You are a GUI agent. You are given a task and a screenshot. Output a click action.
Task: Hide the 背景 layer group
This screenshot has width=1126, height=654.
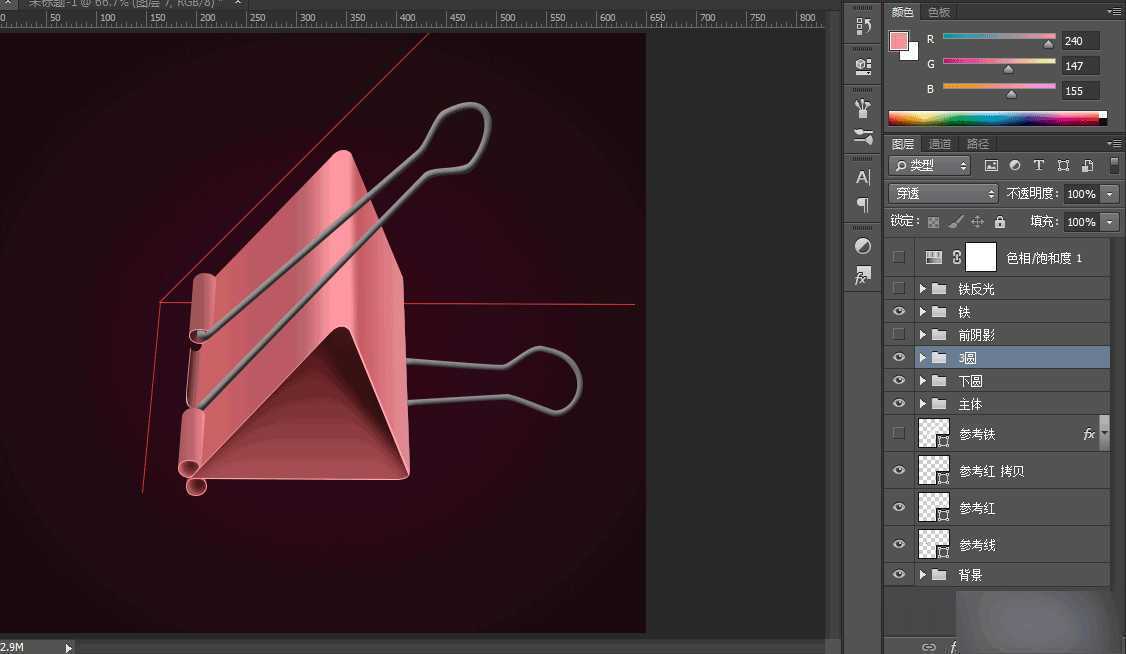(x=899, y=575)
